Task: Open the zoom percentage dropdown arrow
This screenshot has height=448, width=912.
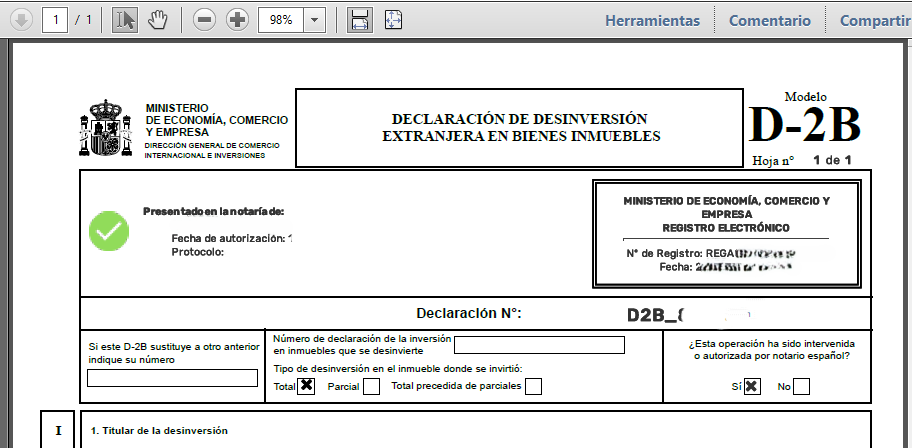Action: tap(315, 20)
